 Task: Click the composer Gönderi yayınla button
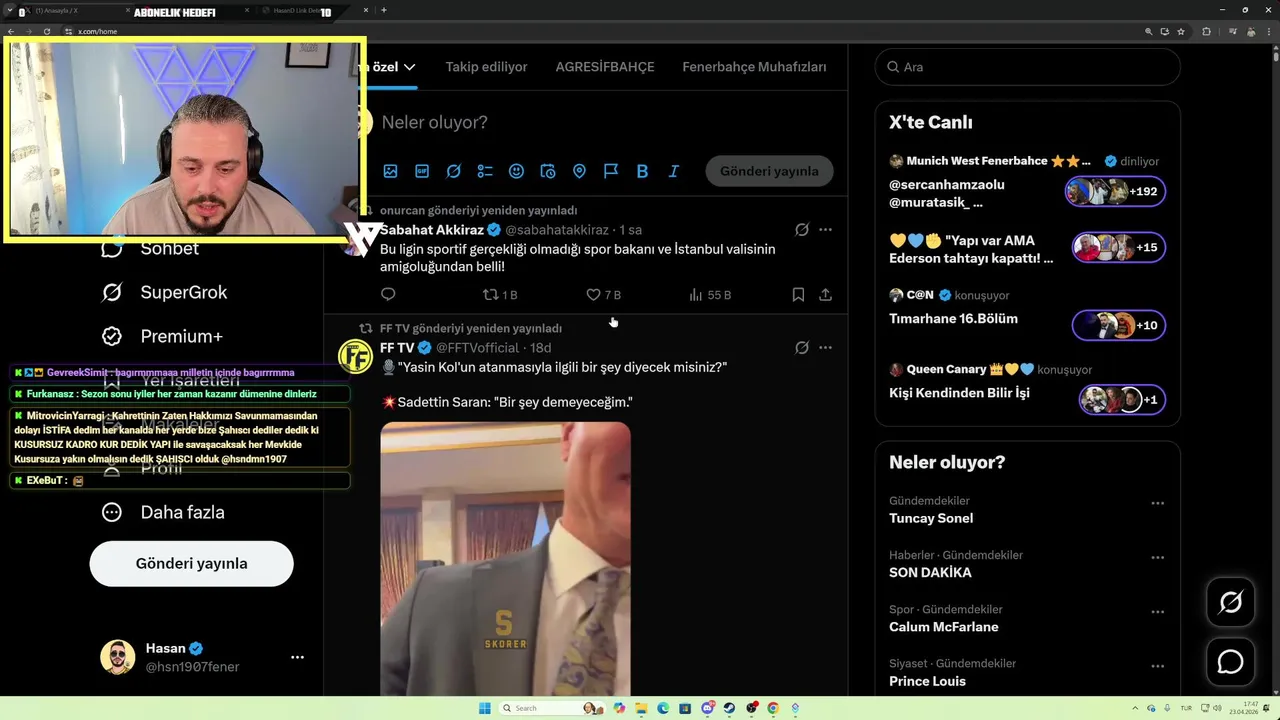[x=769, y=171]
